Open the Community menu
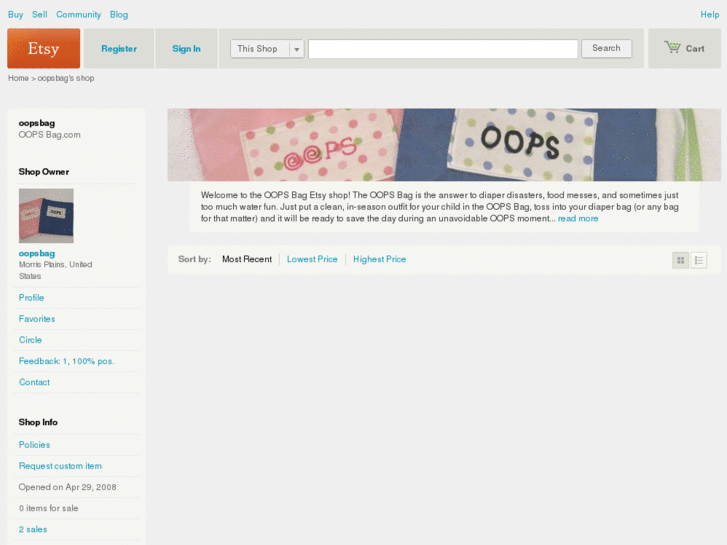Image resolution: width=727 pixels, height=545 pixels. coord(78,15)
